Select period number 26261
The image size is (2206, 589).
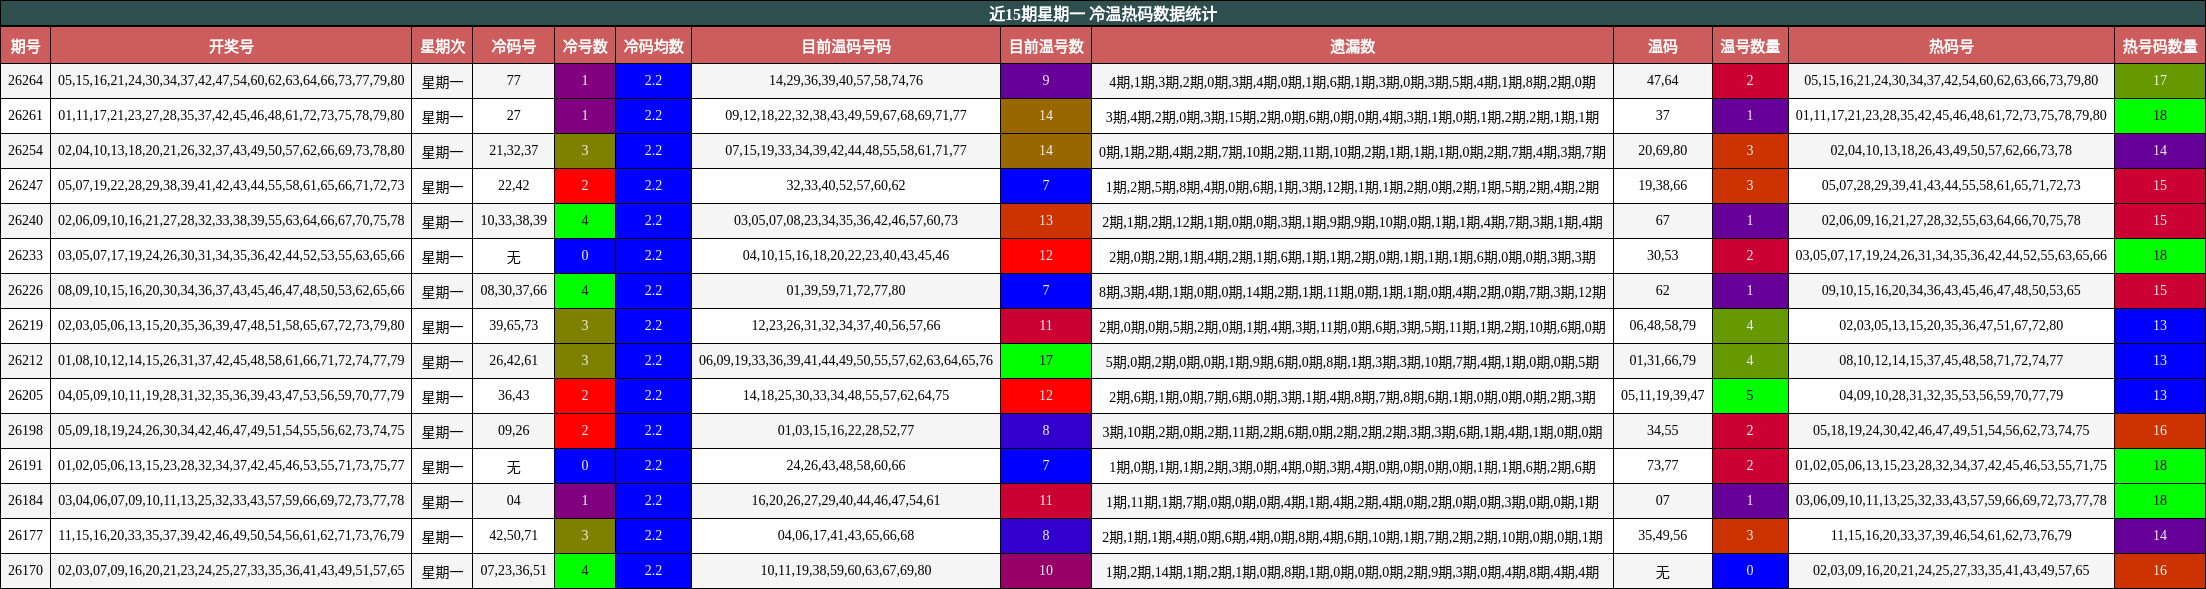[25, 116]
